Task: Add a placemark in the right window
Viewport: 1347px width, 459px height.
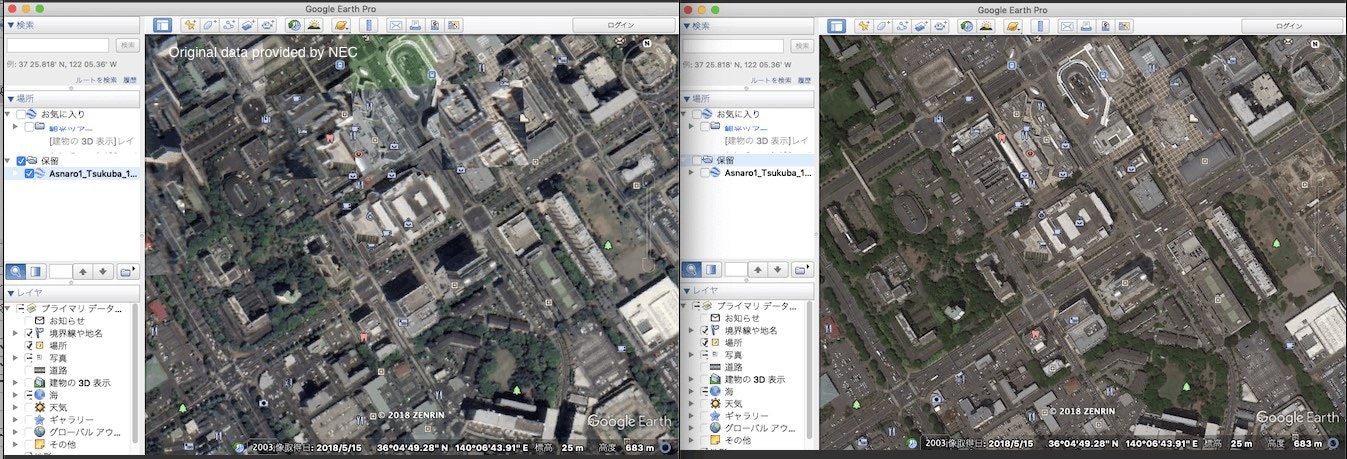Action: [x=864, y=25]
